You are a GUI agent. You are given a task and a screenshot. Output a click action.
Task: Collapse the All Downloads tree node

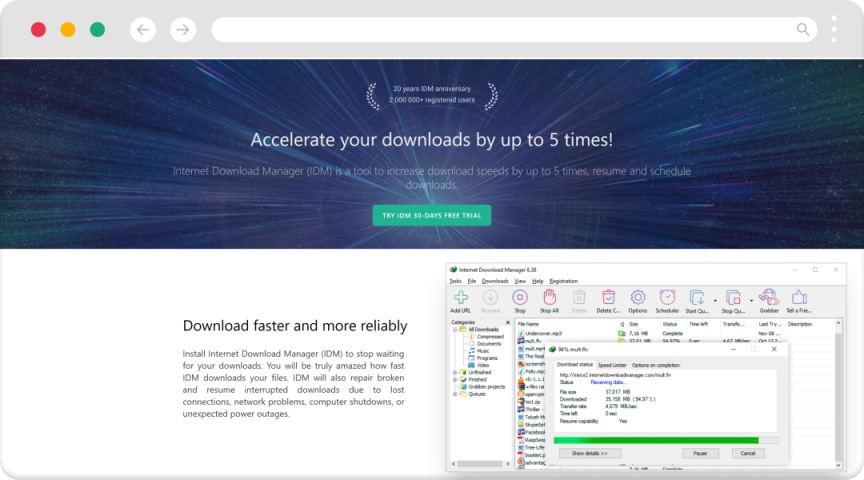(x=455, y=330)
